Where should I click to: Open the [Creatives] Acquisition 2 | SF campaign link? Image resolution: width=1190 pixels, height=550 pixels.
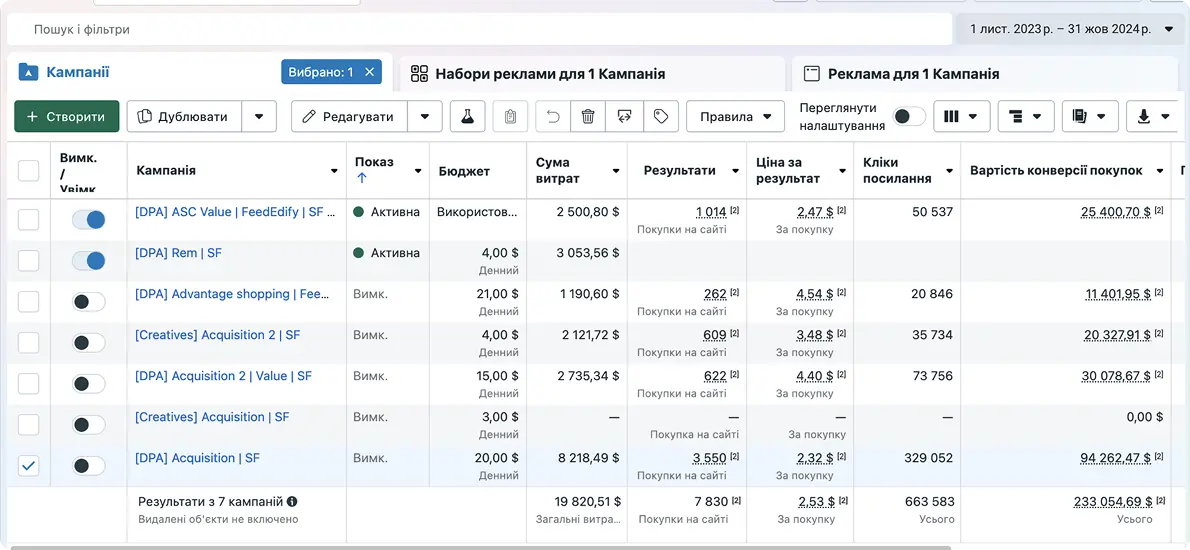[217, 335]
